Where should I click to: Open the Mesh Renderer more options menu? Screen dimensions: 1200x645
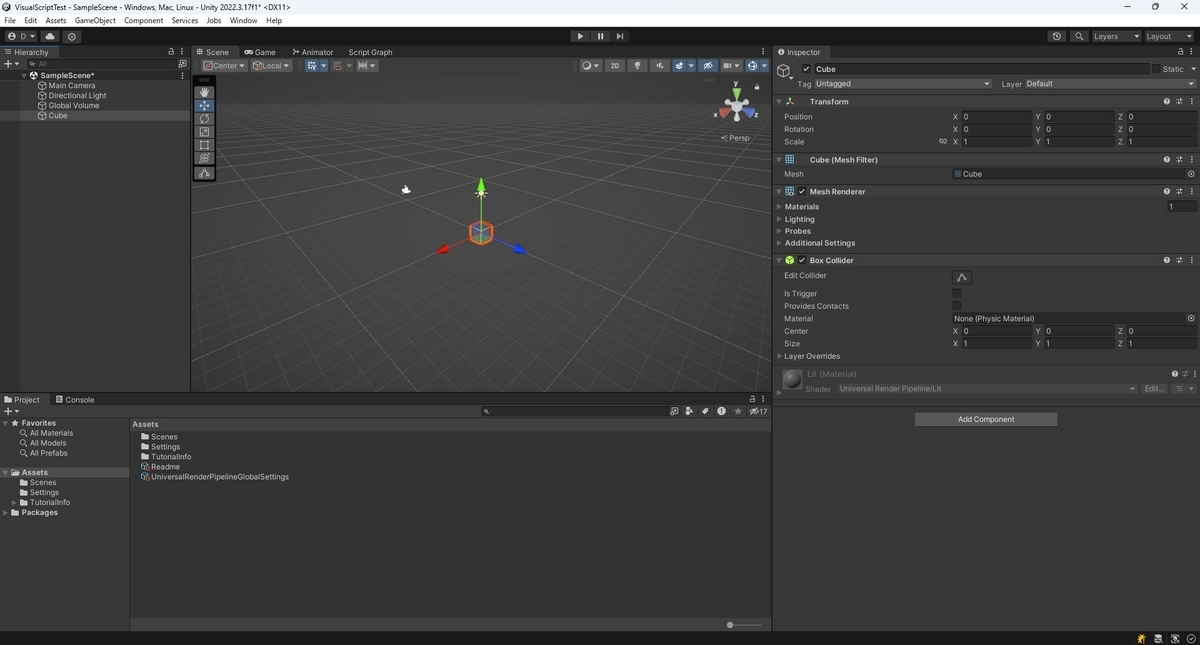[1191, 191]
